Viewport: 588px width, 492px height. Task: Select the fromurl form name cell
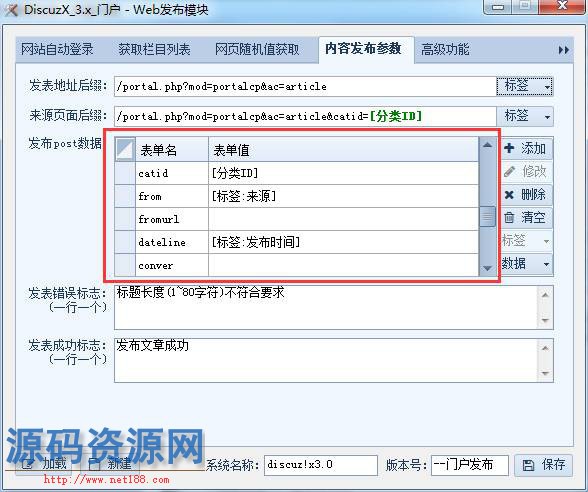pos(172,219)
